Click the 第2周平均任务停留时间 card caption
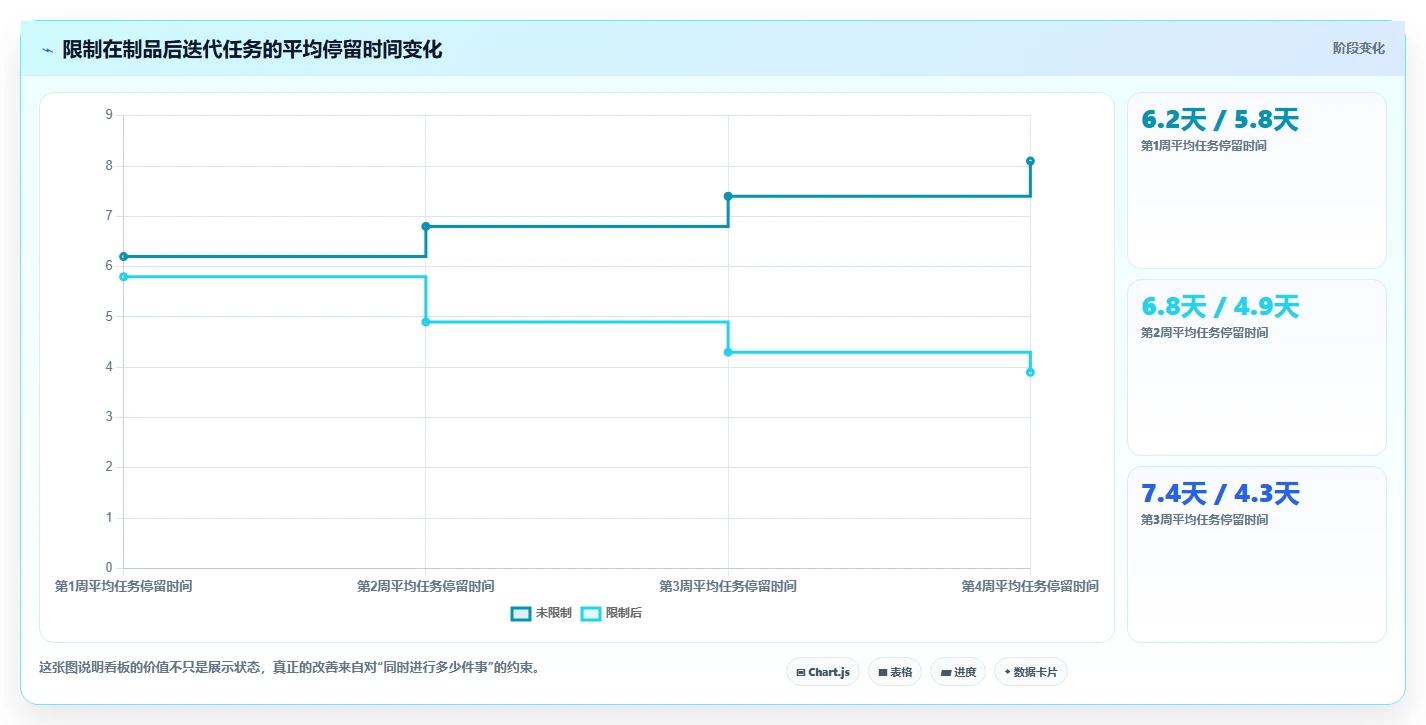1426x725 pixels. tap(1204, 333)
